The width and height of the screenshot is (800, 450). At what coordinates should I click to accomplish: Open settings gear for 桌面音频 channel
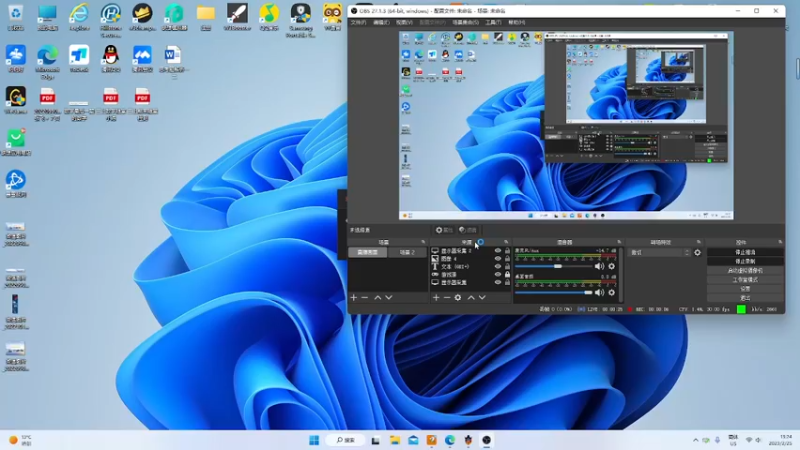click(611, 292)
